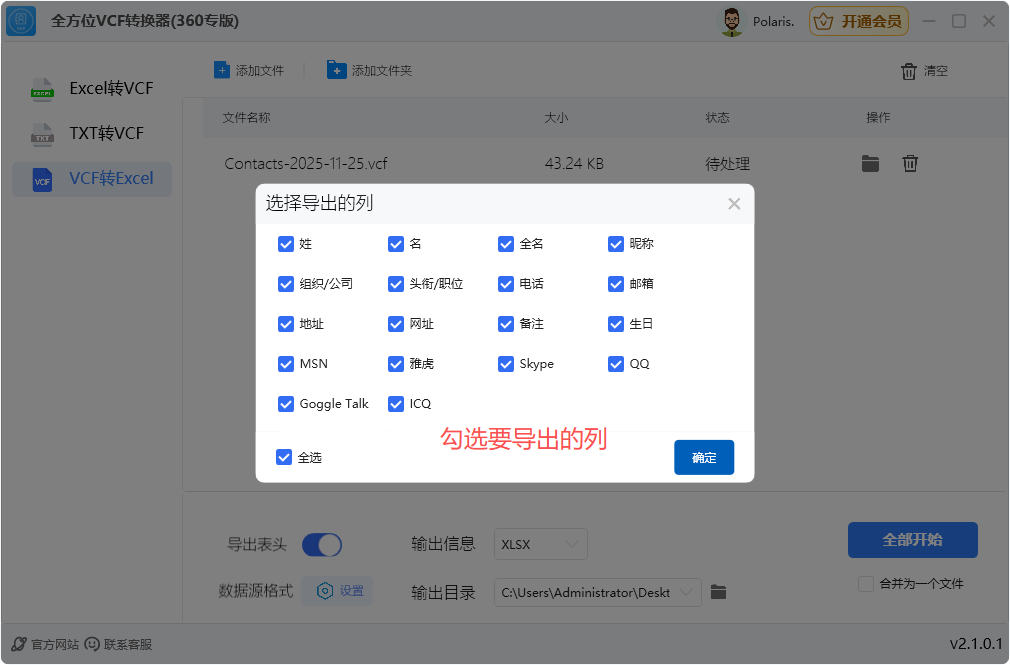This screenshot has height=665, width=1010.
Task: Delete Contacts-2025-11-25.vcf using its trash icon
Action: pyautogui.click(x=910, y=163)
